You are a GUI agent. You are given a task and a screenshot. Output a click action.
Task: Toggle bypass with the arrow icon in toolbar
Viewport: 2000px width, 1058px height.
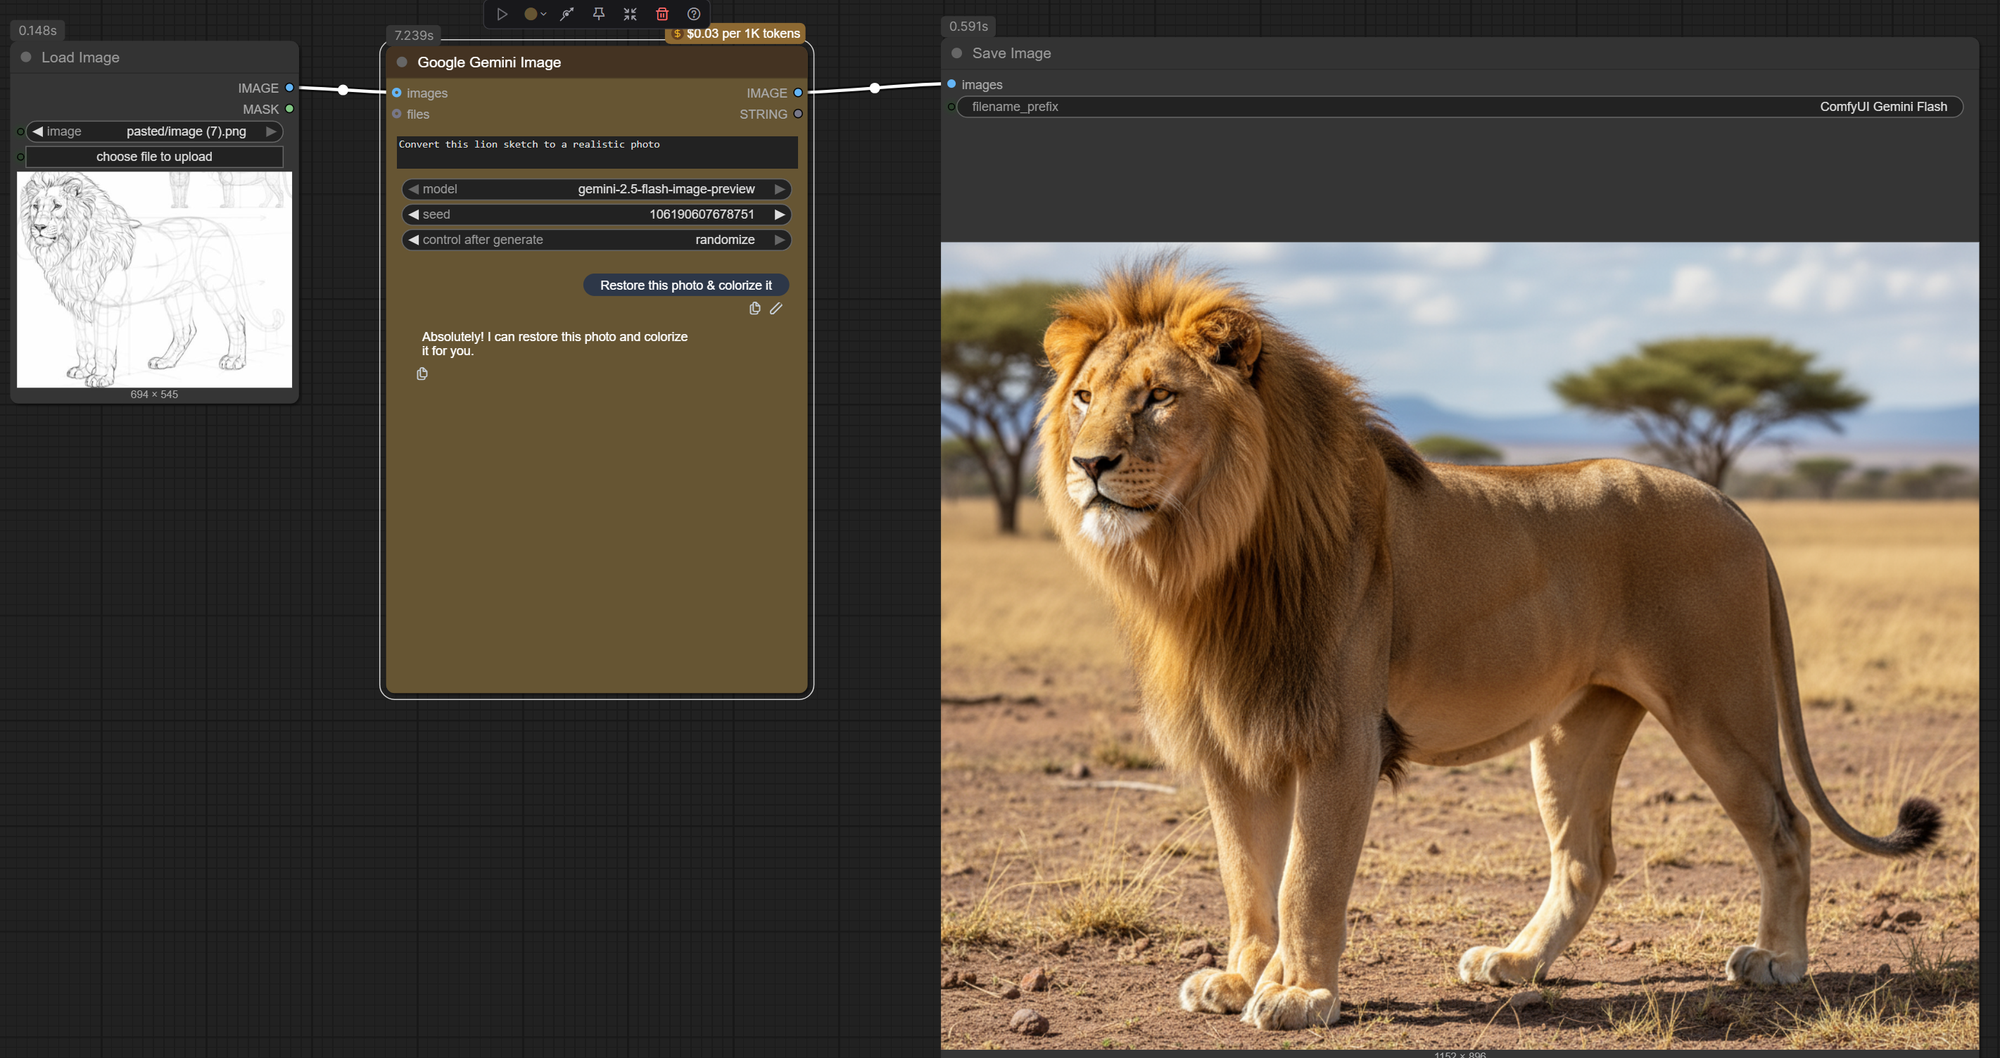567,14
